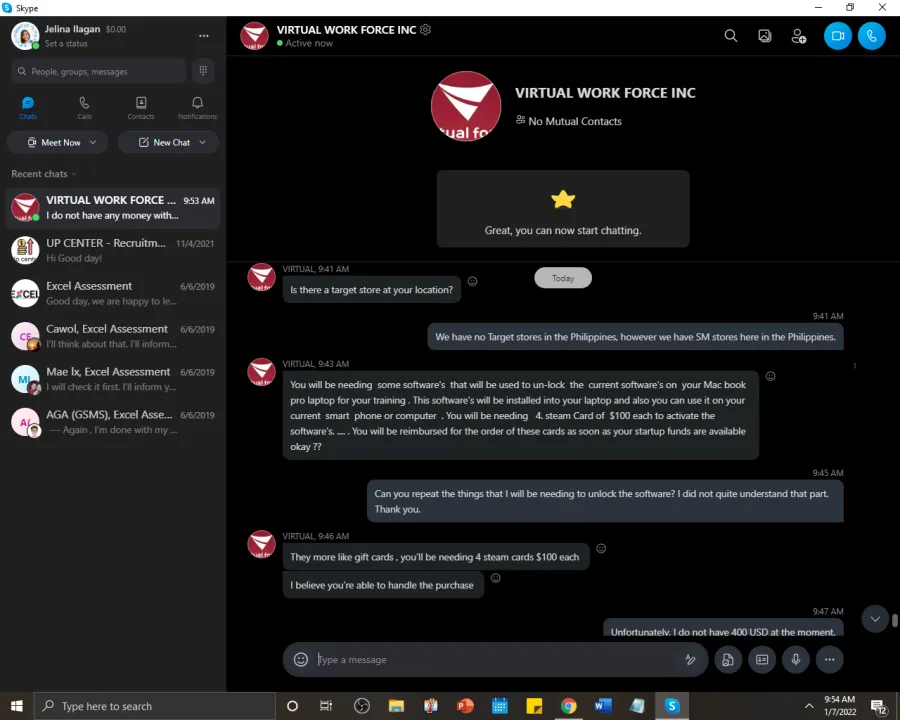Screen dimensions: 900x720
Task: Record a voice message with microphone
Action: 796,660
